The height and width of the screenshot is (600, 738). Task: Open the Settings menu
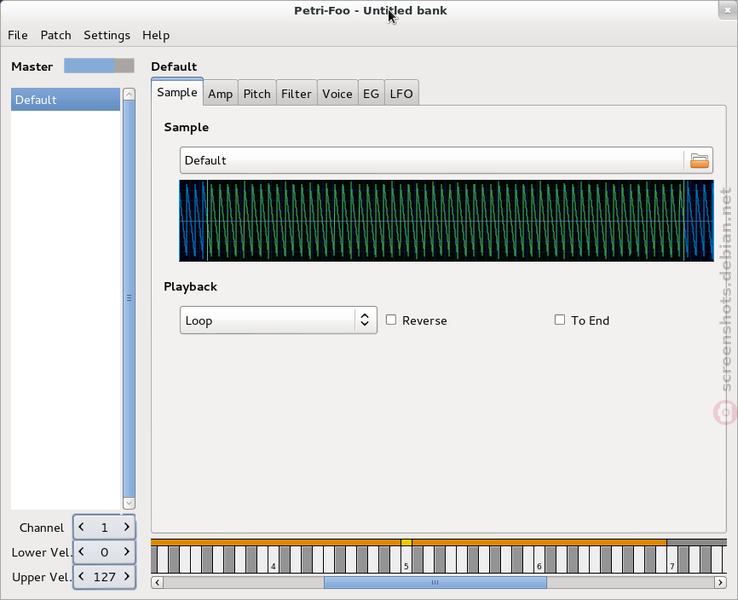pos(107,35)
